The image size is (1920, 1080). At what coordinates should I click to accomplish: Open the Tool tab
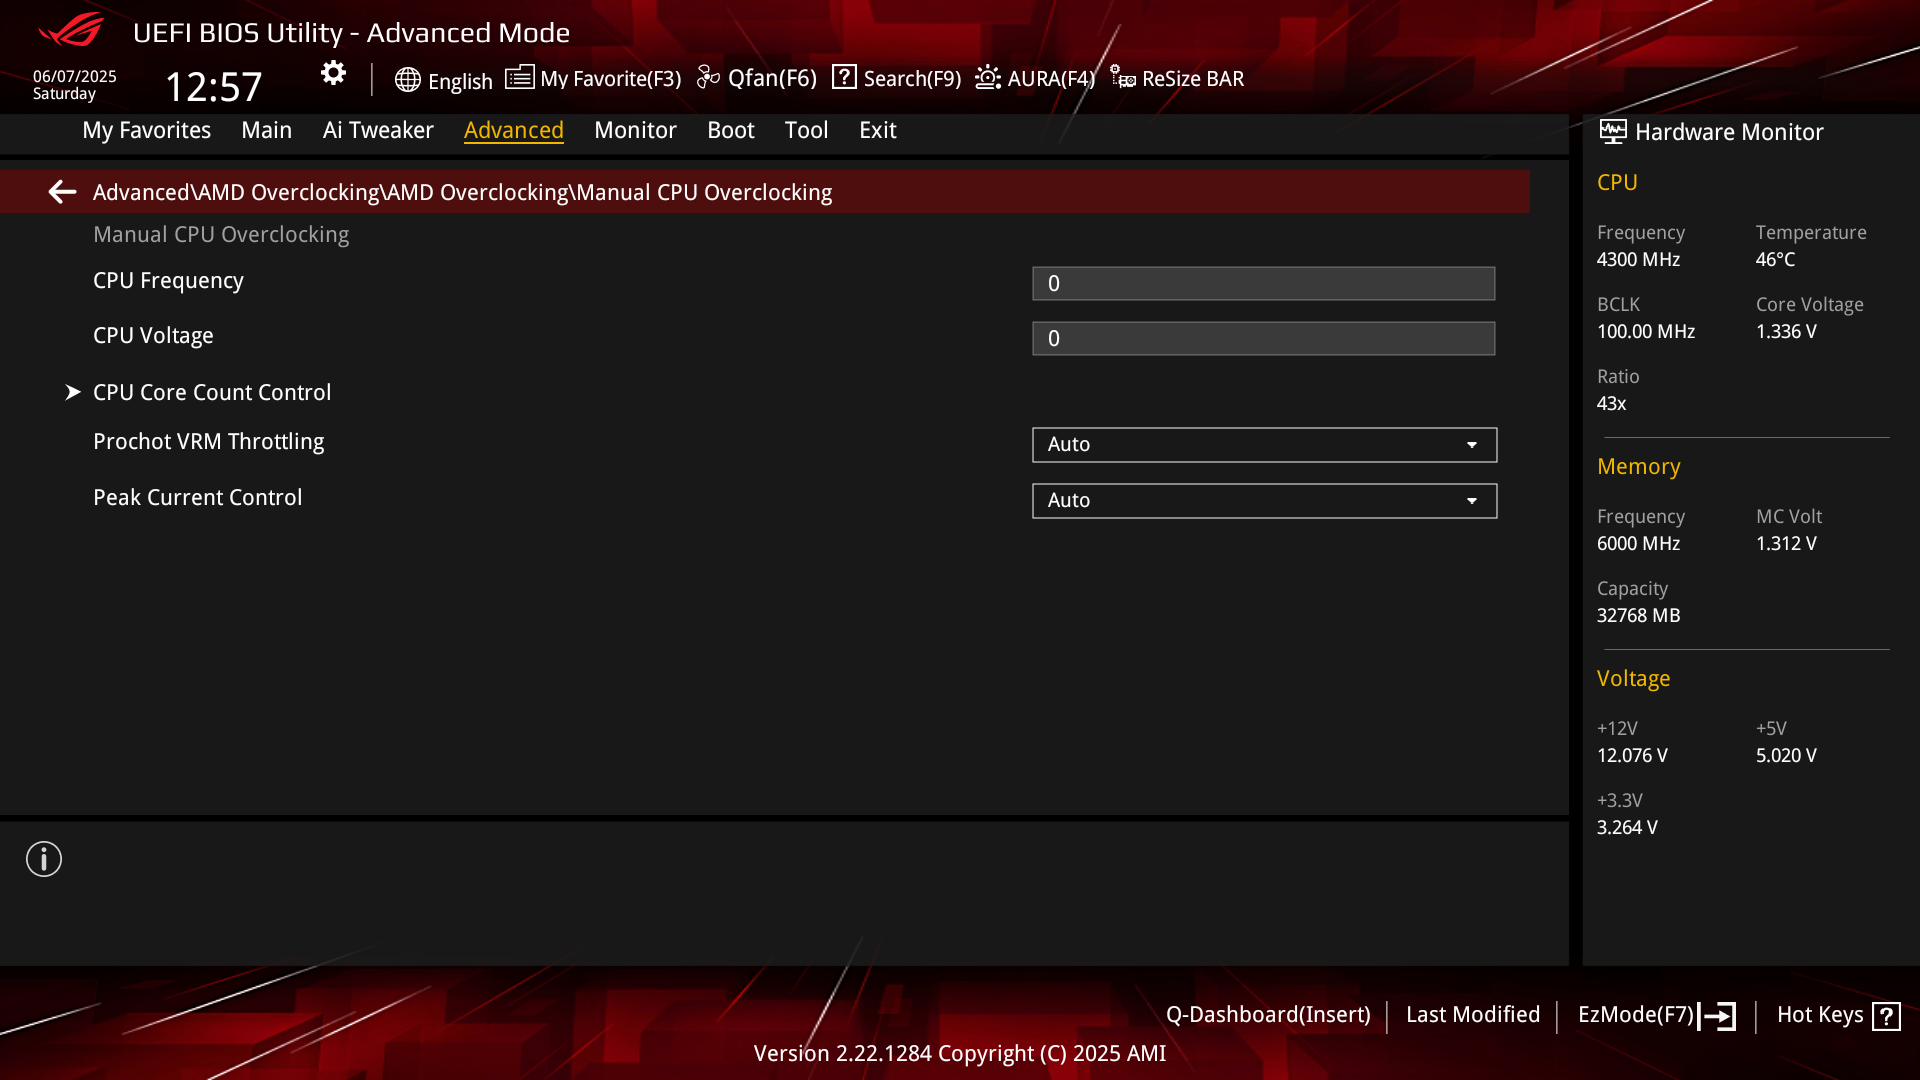click(806, 130)
